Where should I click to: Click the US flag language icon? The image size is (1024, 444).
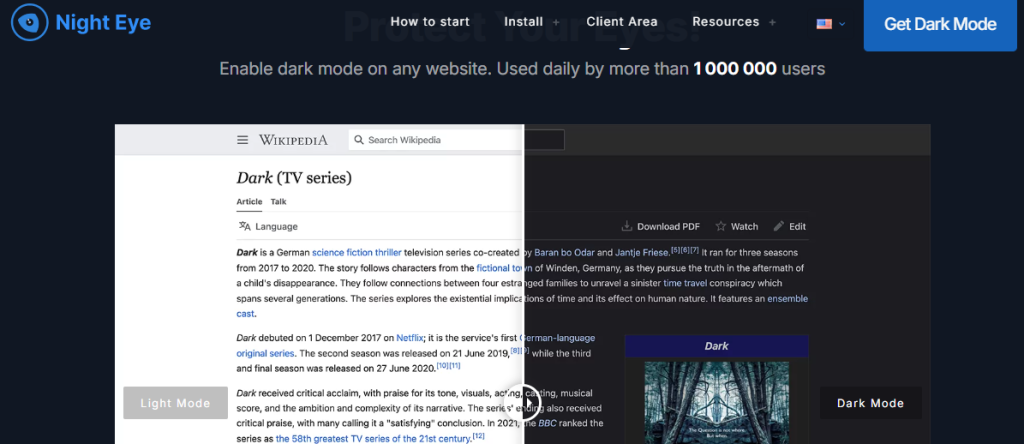pyautogui.click(x=824, y=24)
